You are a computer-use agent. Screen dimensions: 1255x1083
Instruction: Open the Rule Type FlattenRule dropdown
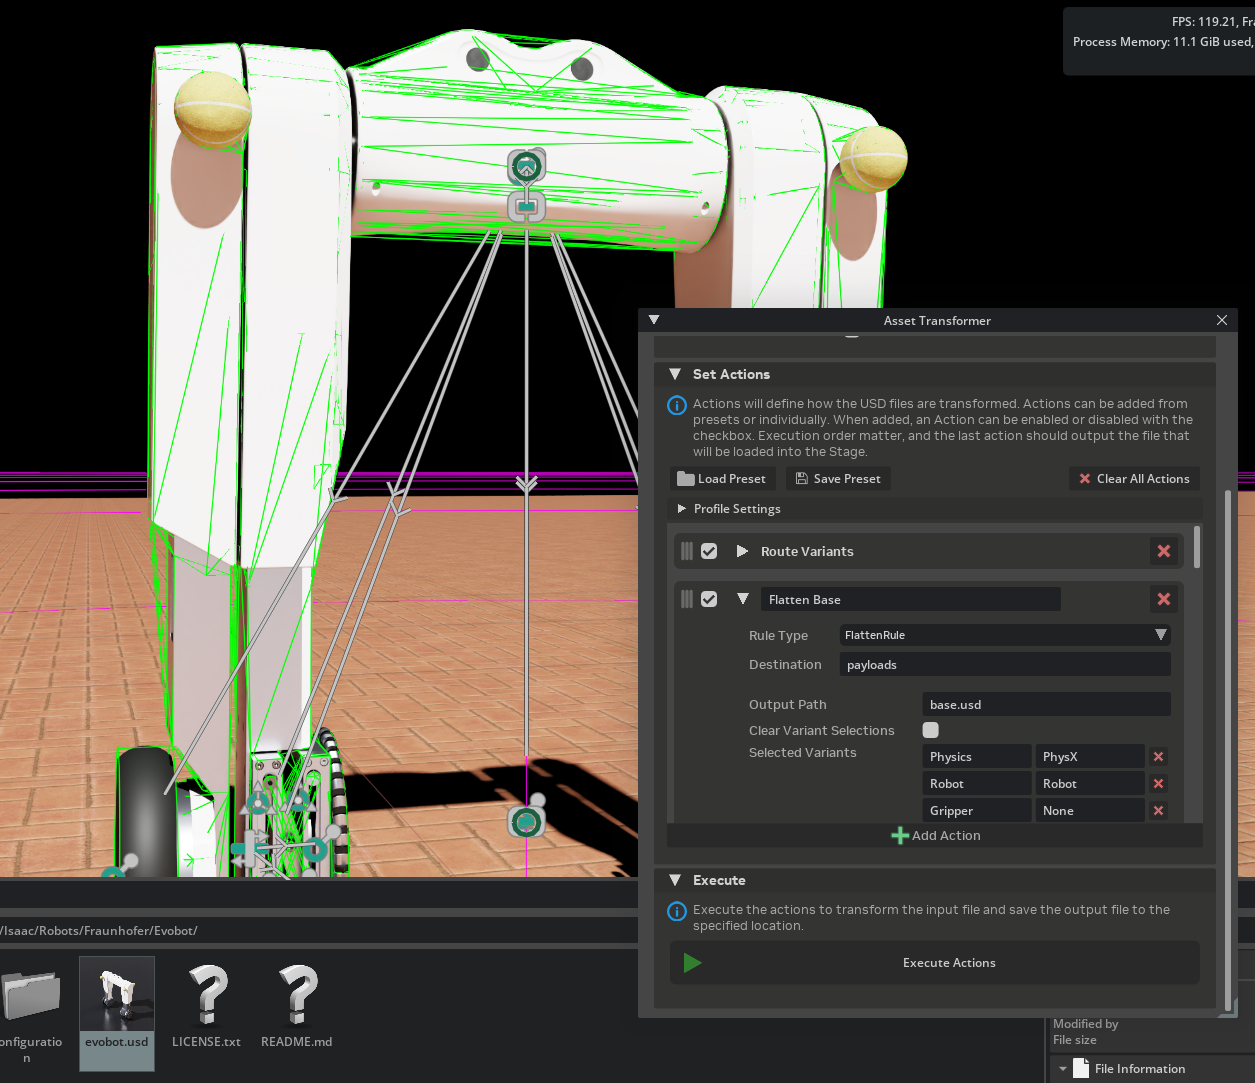click(1004, 635)
